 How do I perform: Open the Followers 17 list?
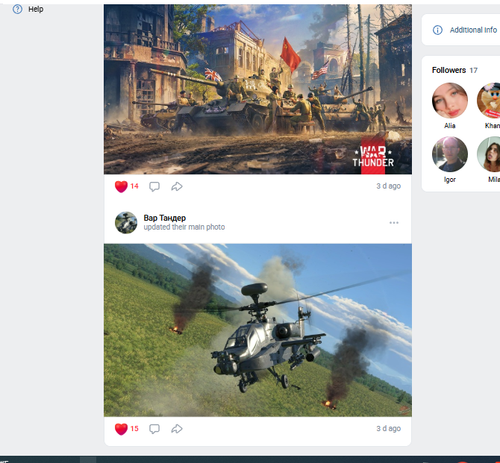[x=455, y=70]
